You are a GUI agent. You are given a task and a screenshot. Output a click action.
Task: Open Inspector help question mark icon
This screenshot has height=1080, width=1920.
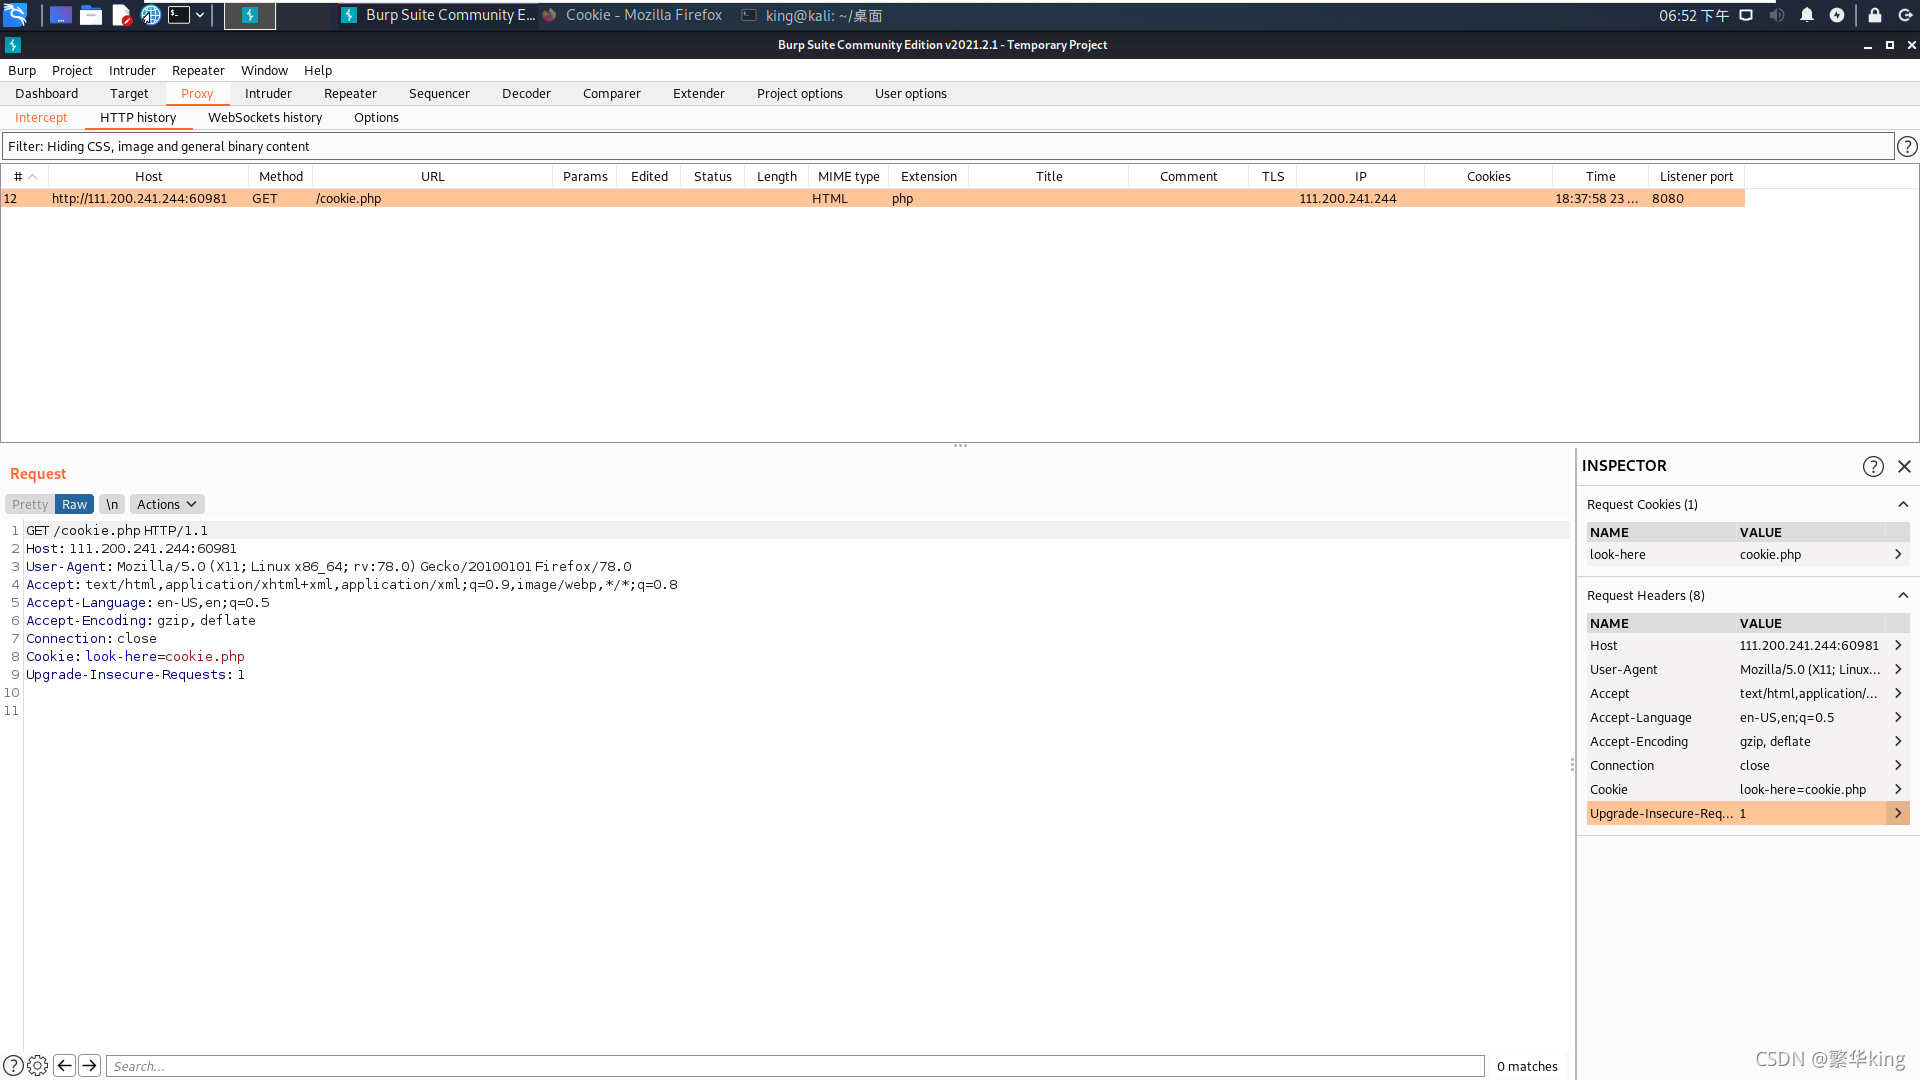click(1873, 467)
